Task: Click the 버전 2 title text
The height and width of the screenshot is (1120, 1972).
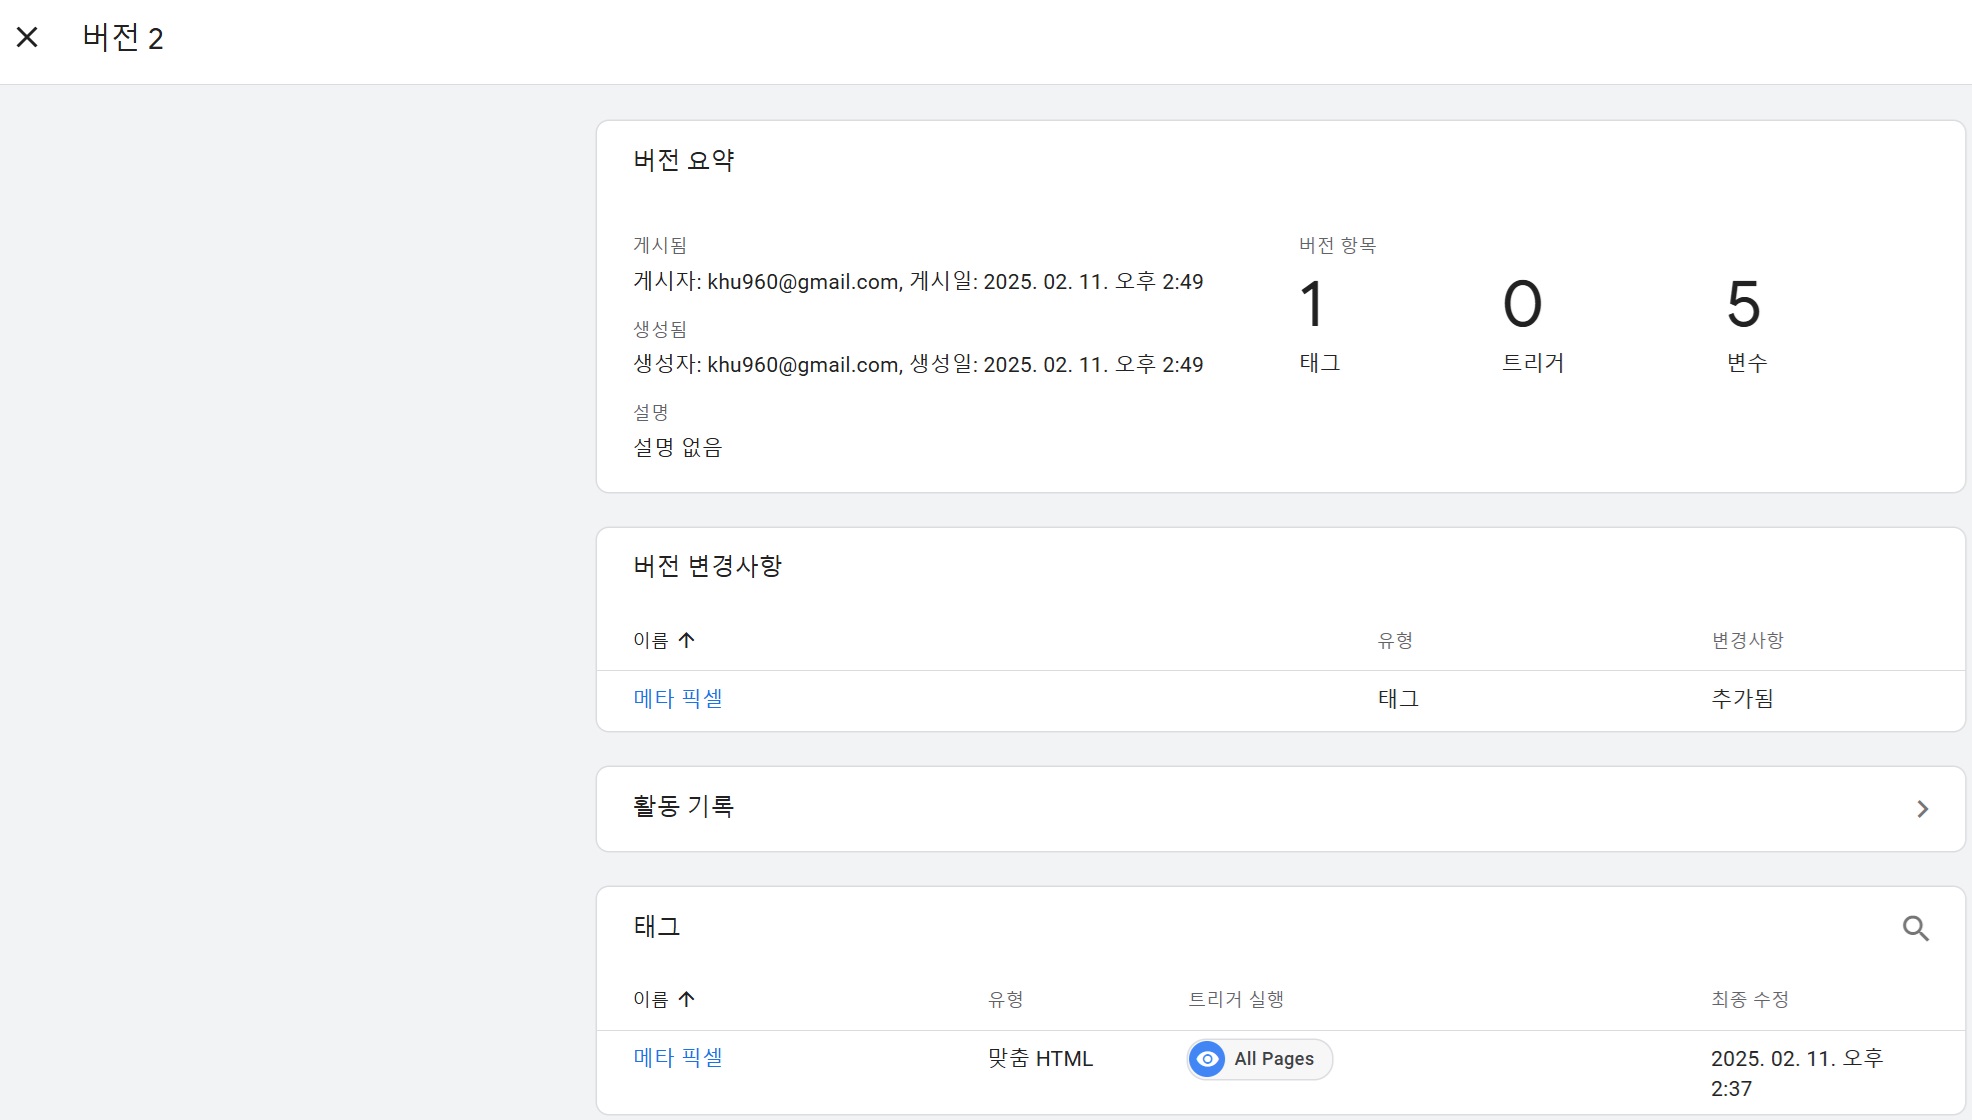Action: pos(123,38)
